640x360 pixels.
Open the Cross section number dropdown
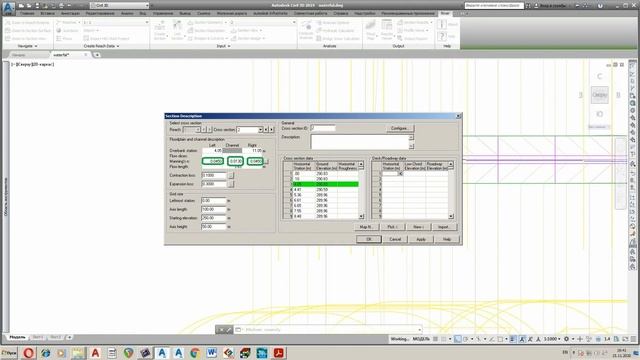click(249, 130)
